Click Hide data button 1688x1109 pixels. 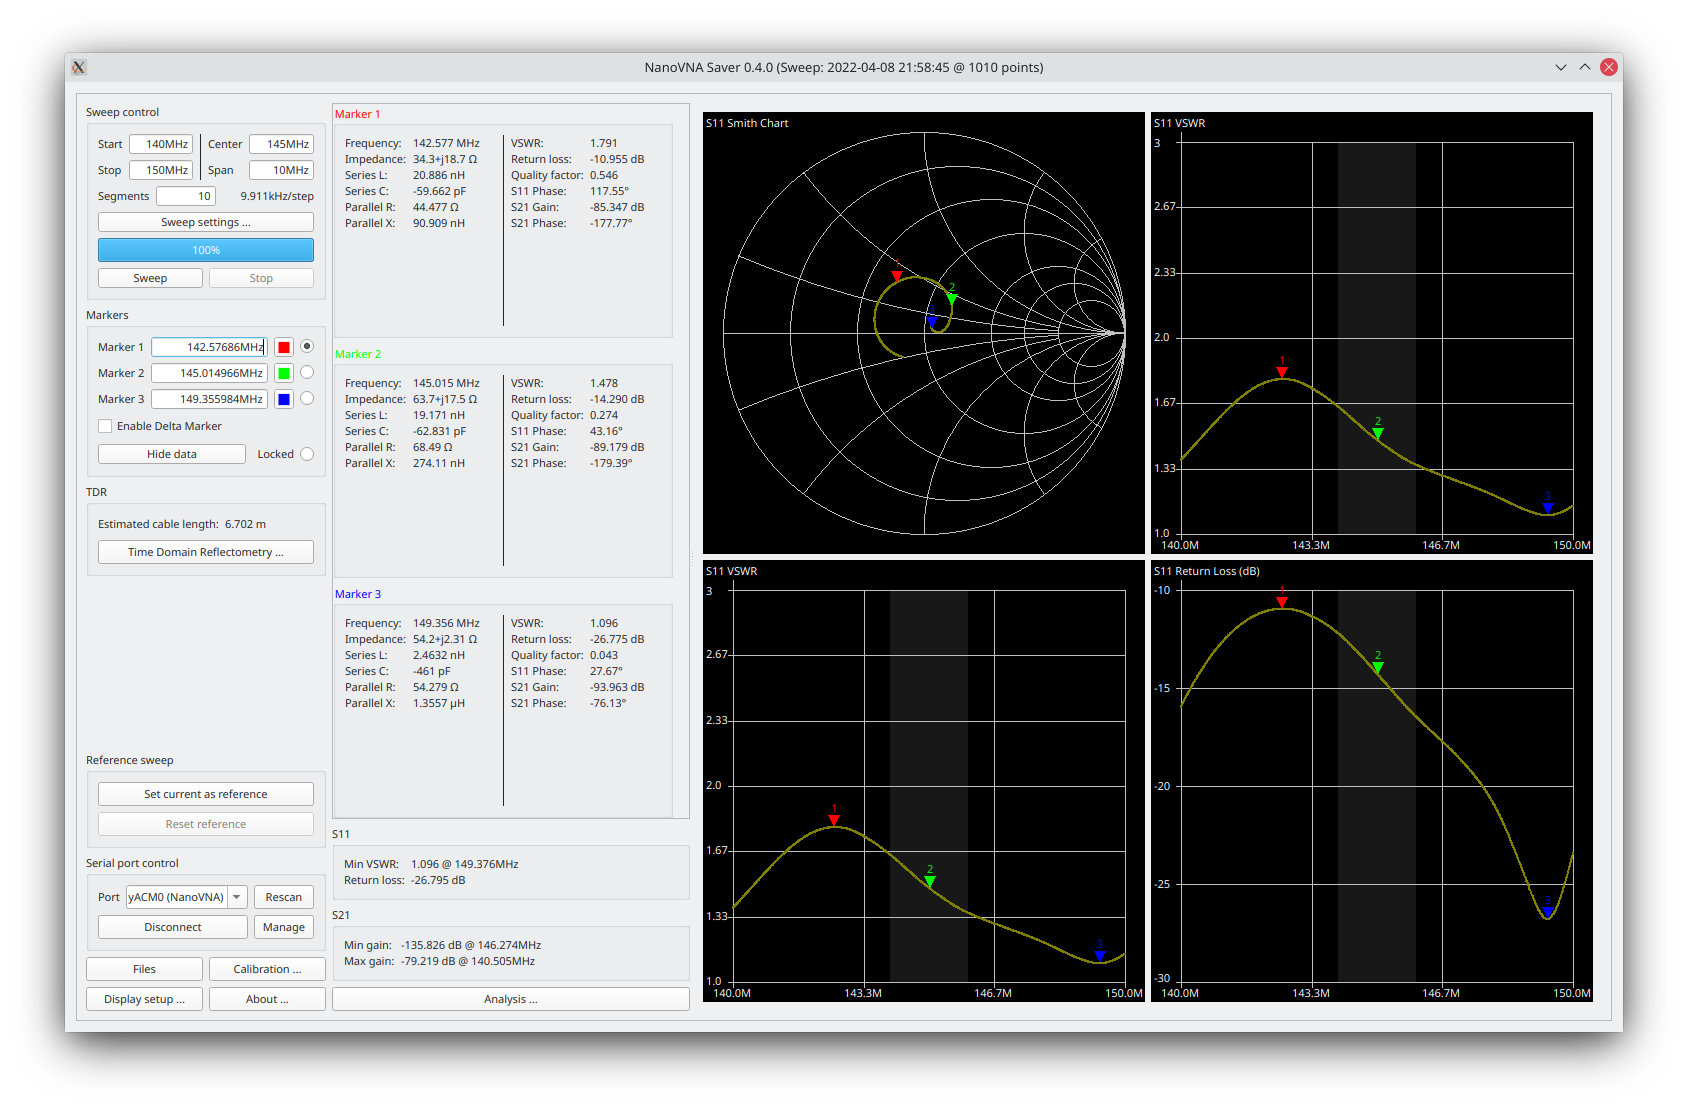coord(172,454)
